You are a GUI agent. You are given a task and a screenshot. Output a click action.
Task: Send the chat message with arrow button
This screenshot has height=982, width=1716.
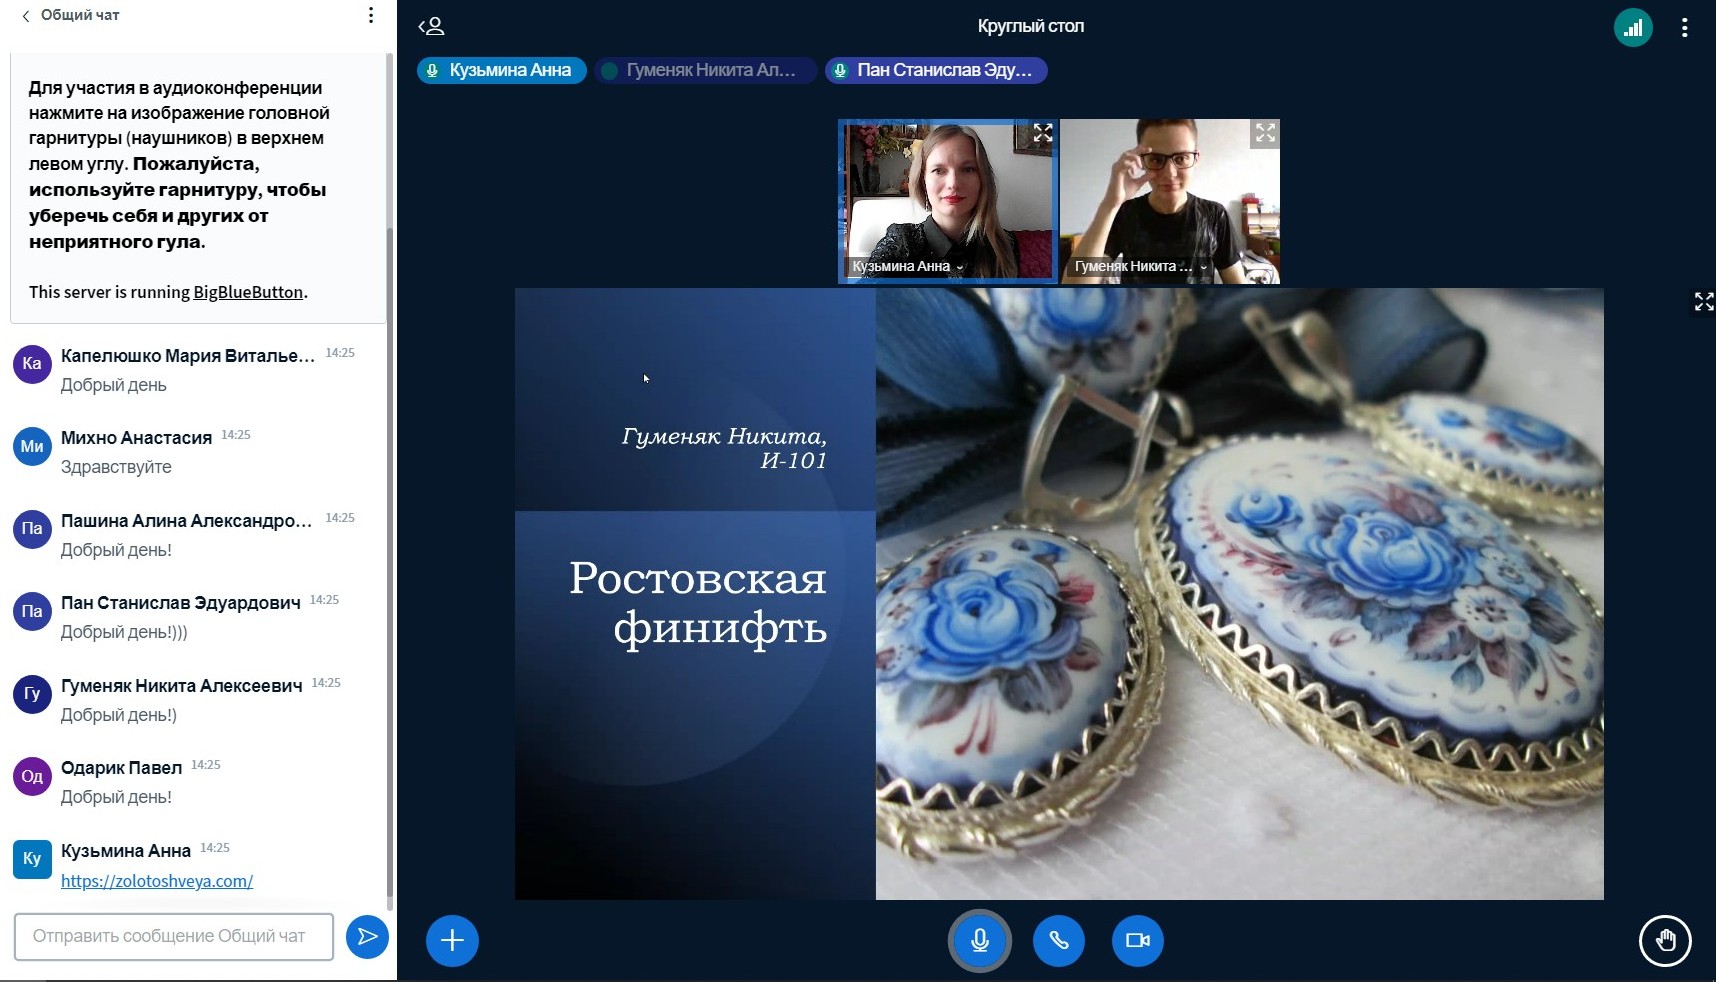(x=367, y=937)
